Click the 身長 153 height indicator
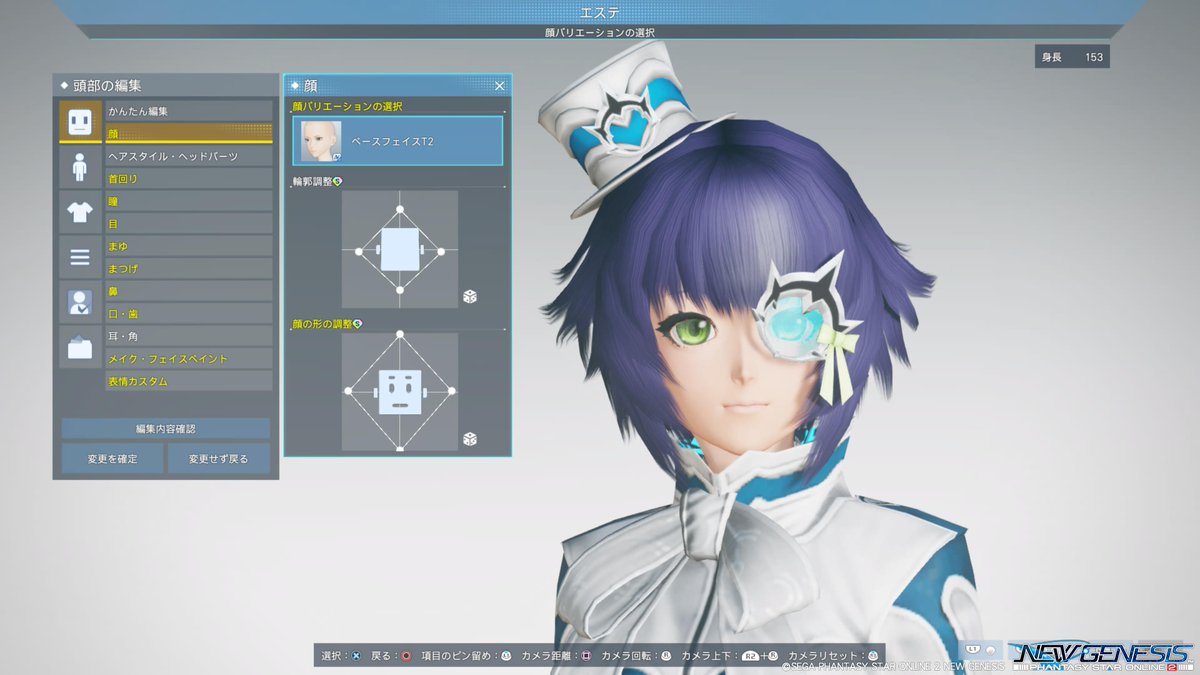Image resolution: width=1200 pixels, height=675 pixels. tap(1072, 57)
